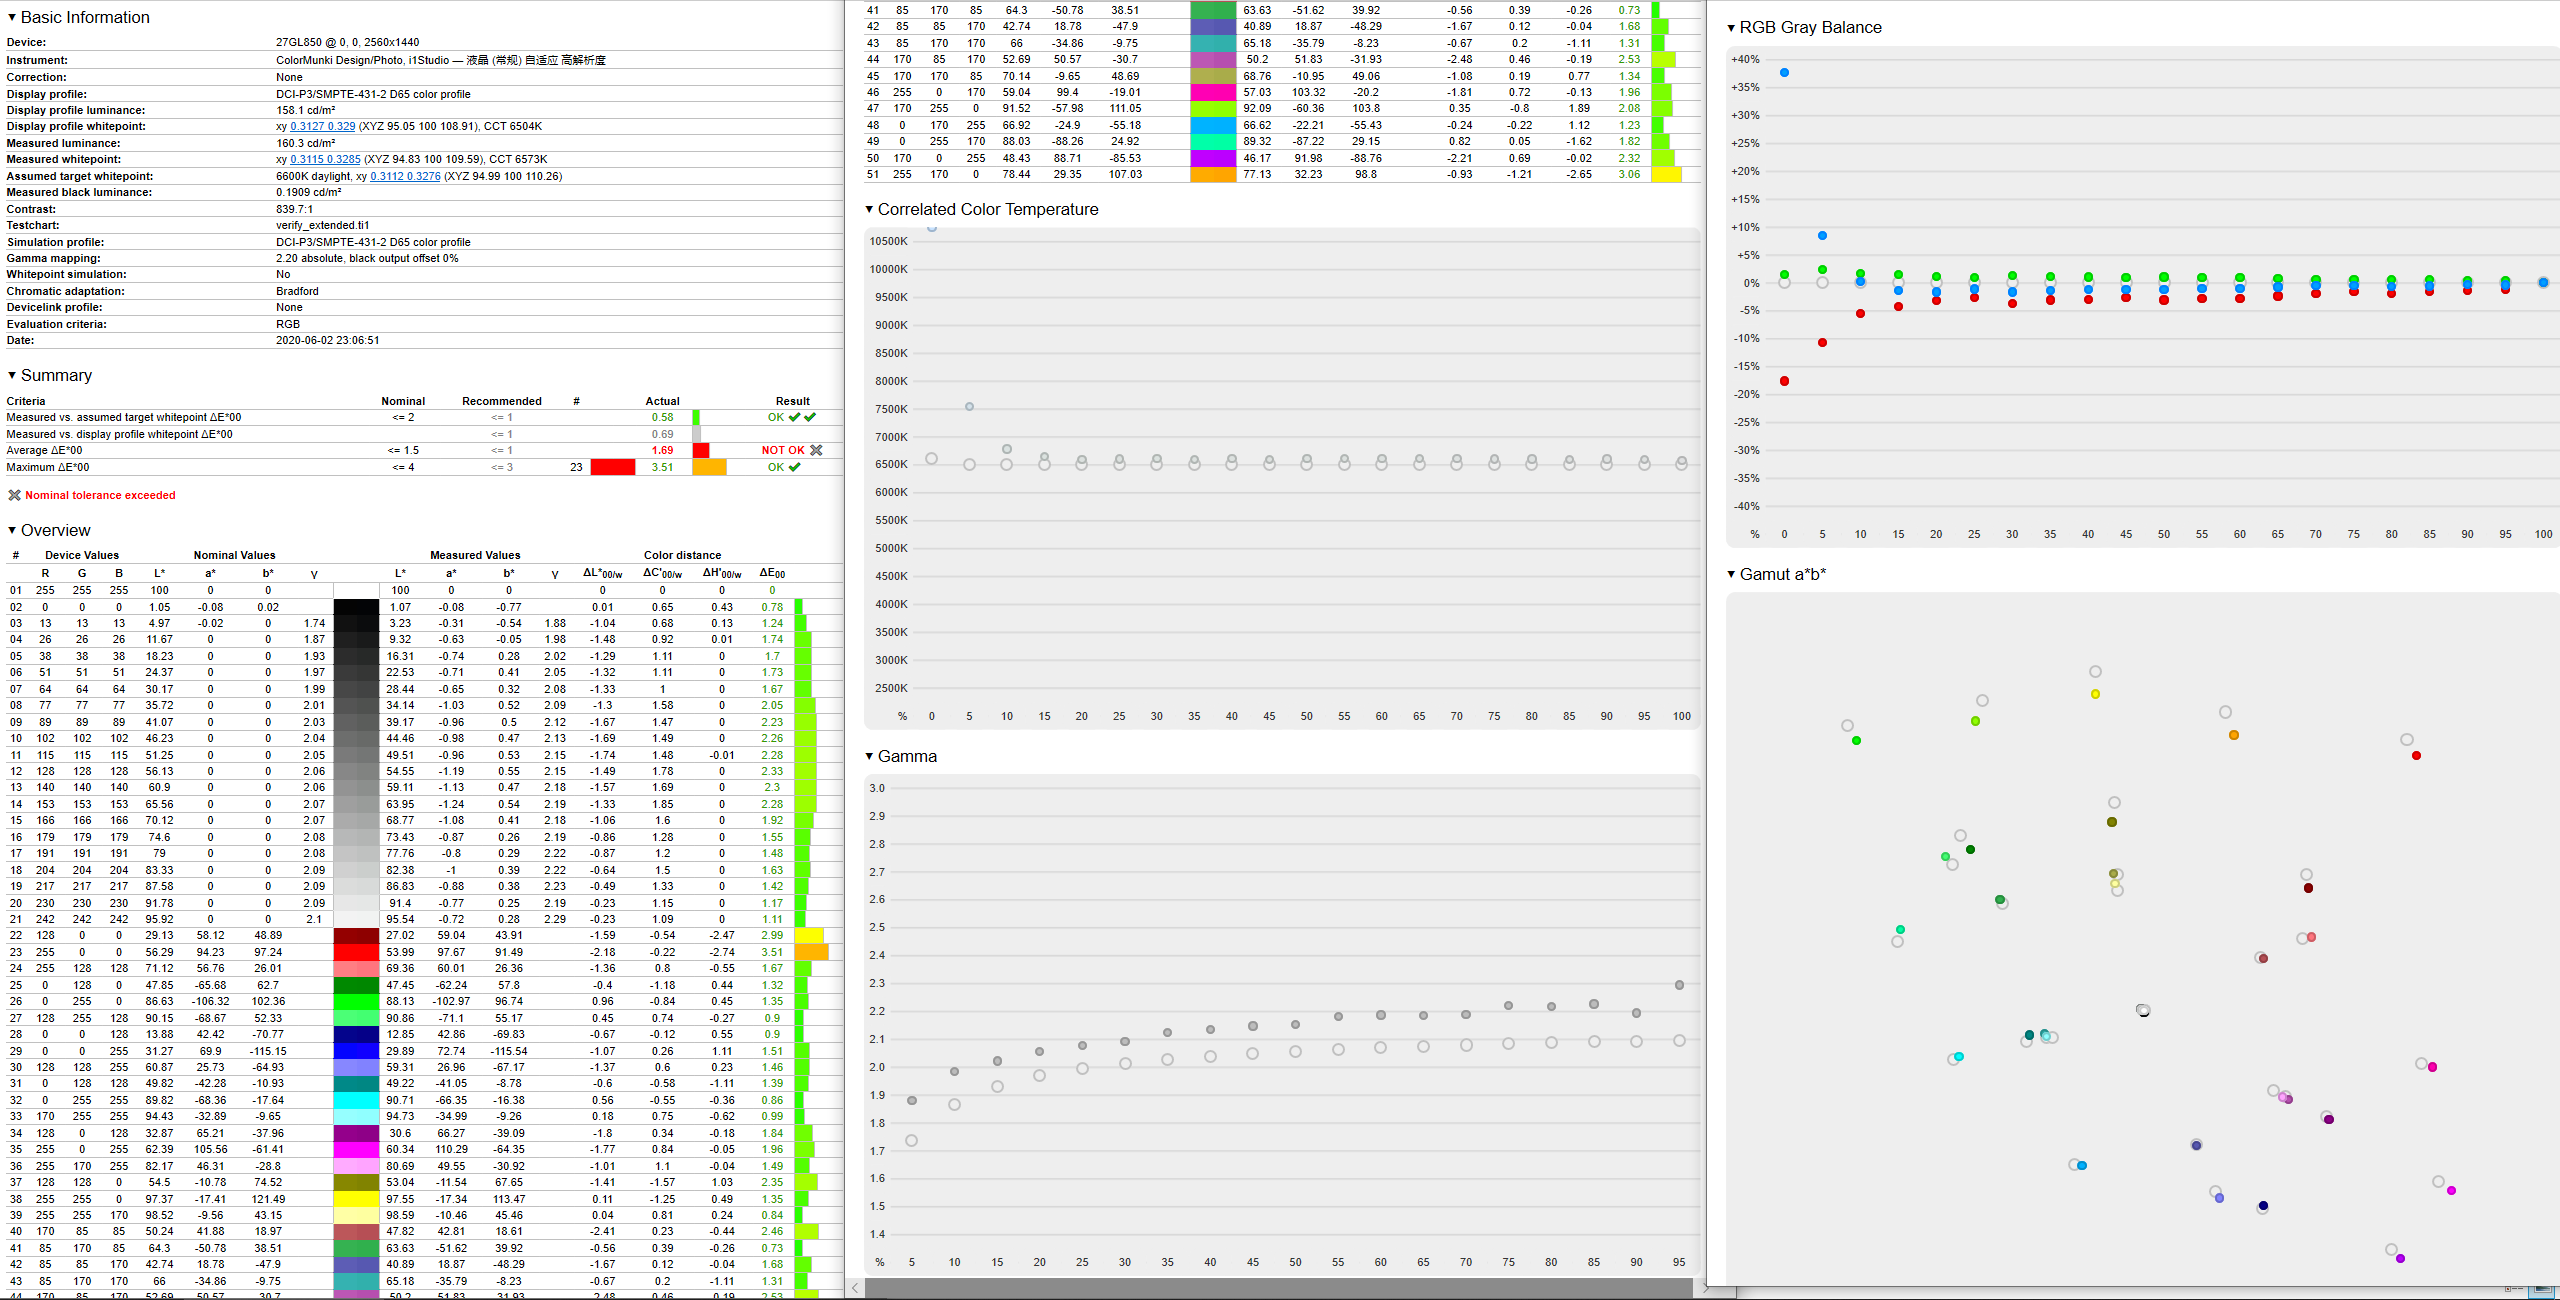Select measured black luminance 0.1909 cd/m²
Screen dimensions: 2560x1300
tap(309, 192)
